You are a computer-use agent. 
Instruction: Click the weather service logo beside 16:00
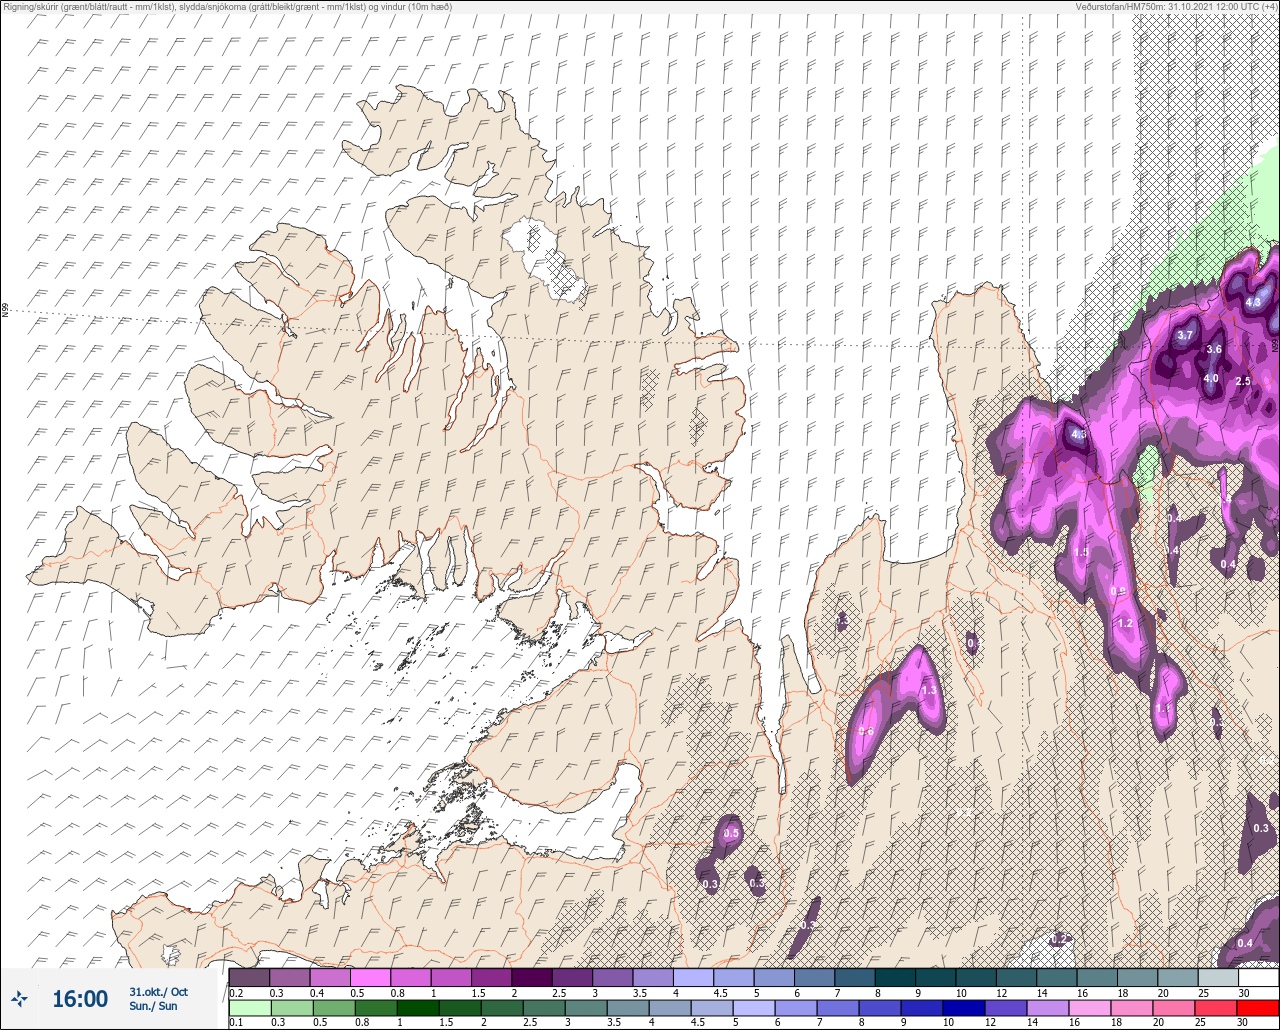tap(20, 998)
